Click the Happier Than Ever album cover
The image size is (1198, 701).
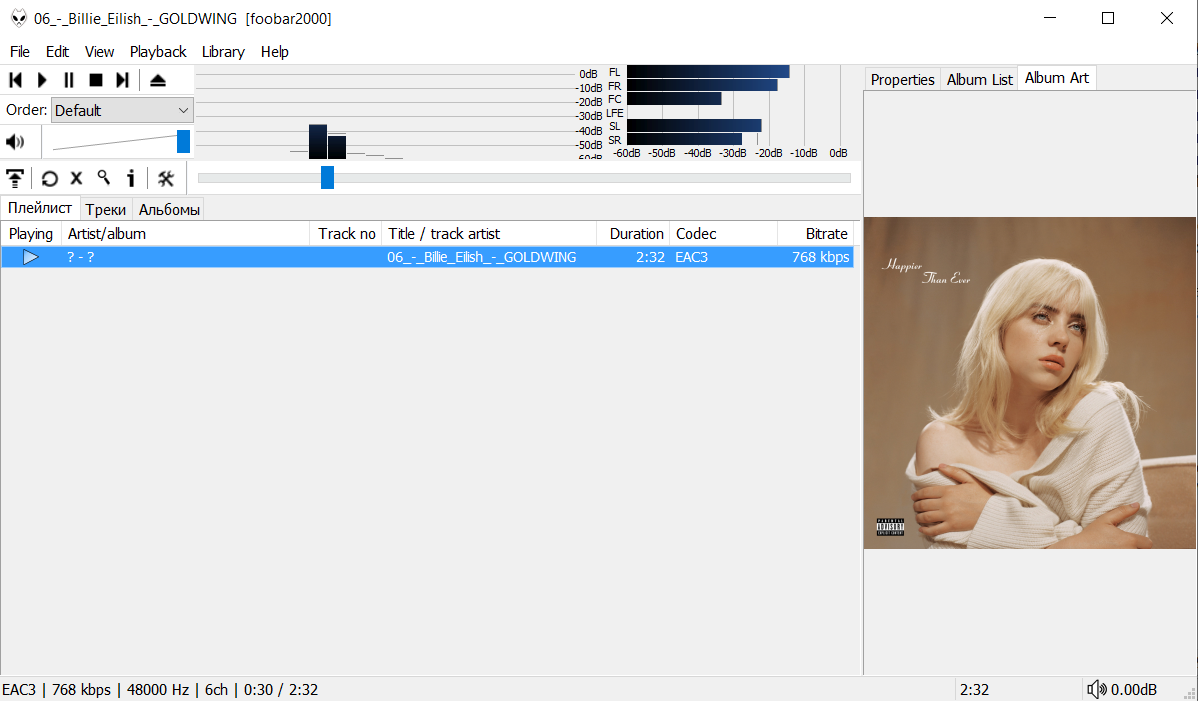(1030, 383)
